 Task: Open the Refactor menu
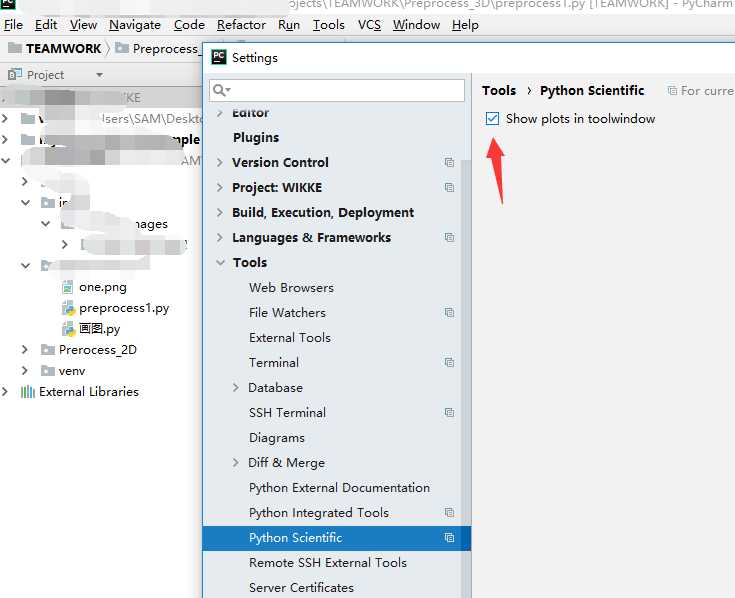(x=241, y=25)
